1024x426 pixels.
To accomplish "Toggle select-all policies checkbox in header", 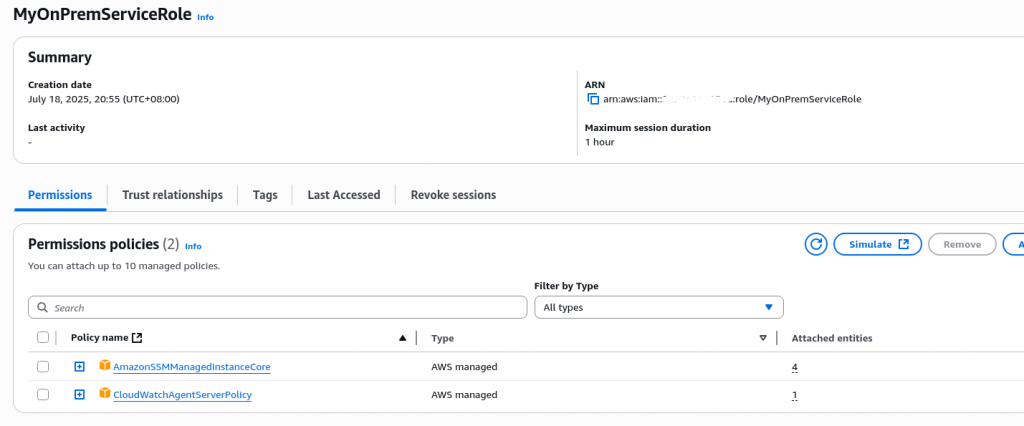I will [43, 337].
